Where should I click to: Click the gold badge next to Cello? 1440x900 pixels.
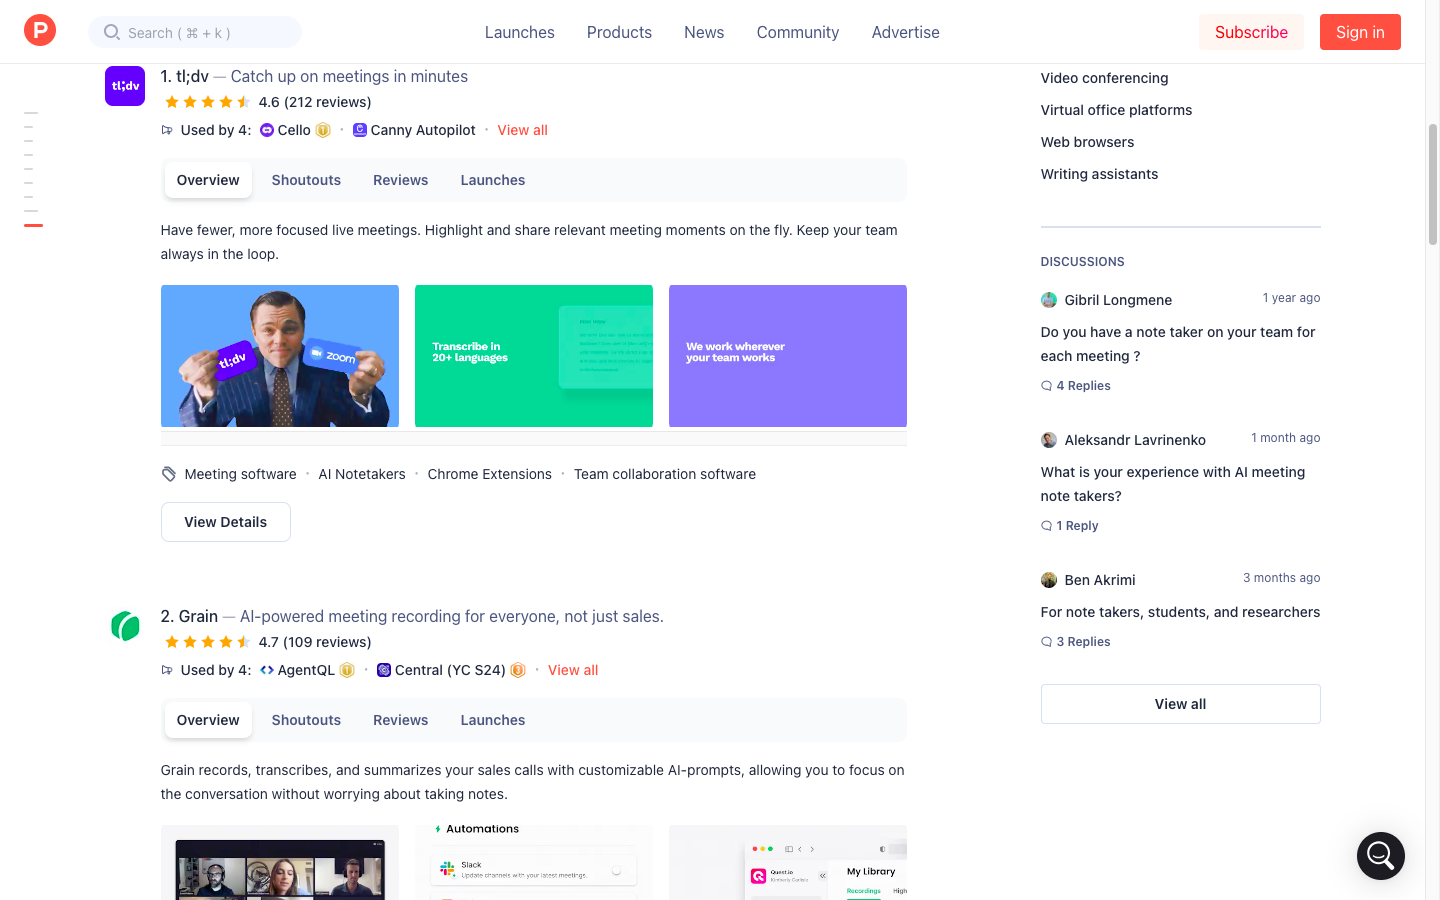pyautogui.click(x=323, y=130)
